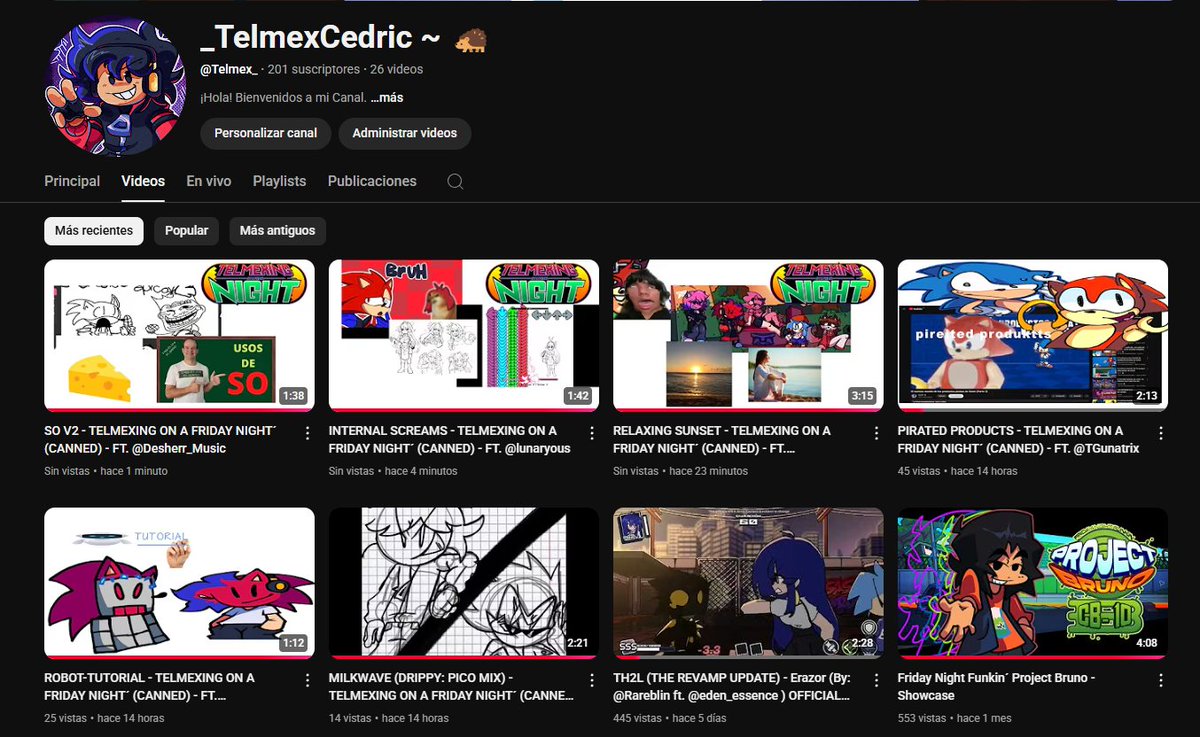Click the 3:15 duration badge
The image size is (1200, 737).
click(862, 396)
